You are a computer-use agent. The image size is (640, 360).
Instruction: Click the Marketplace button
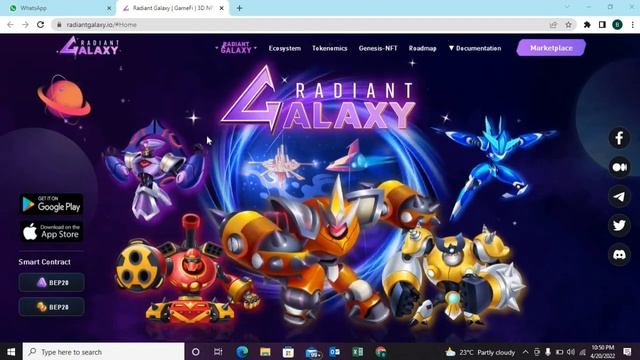pyautogui.click(x=551, y=48)
